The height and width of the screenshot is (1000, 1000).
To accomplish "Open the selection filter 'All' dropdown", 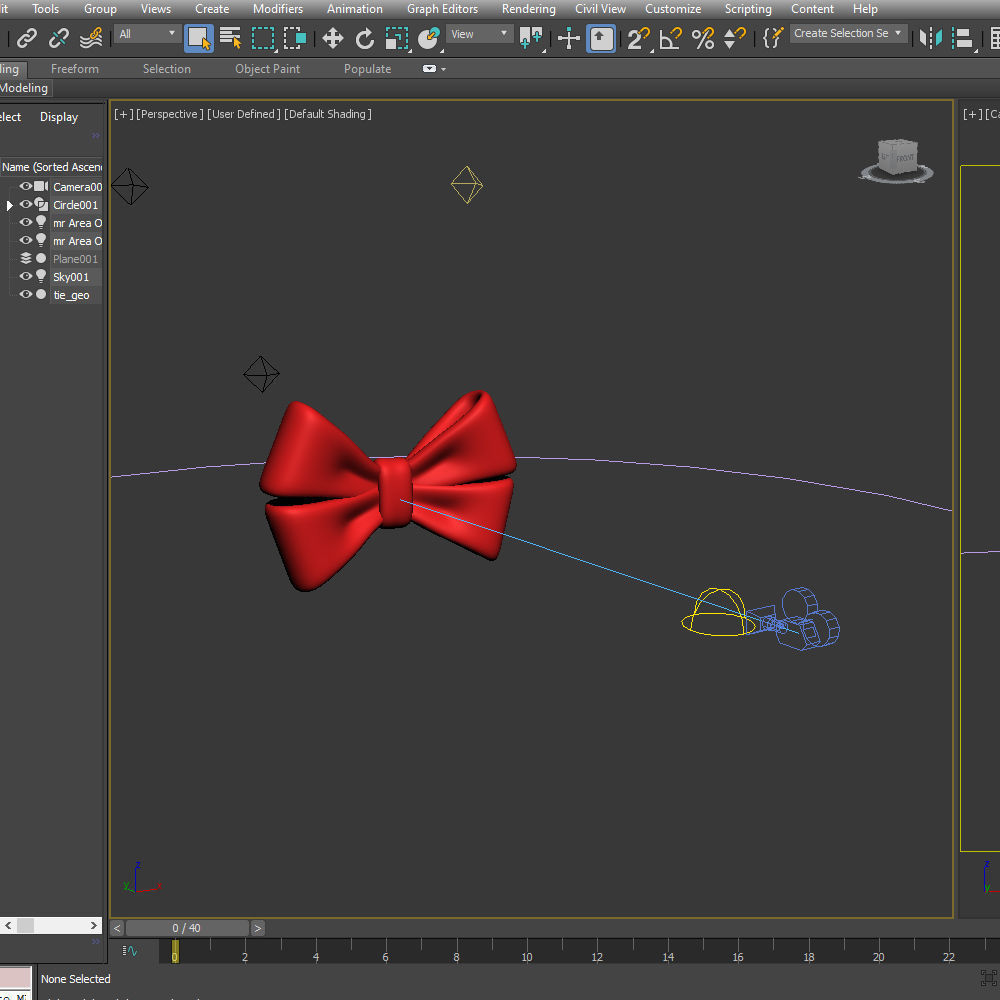I will point(147,34).
